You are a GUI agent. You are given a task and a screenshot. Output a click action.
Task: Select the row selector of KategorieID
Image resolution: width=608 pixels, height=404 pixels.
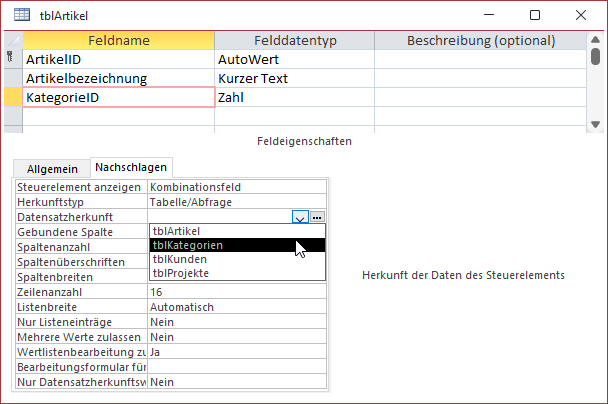[13, 97]
